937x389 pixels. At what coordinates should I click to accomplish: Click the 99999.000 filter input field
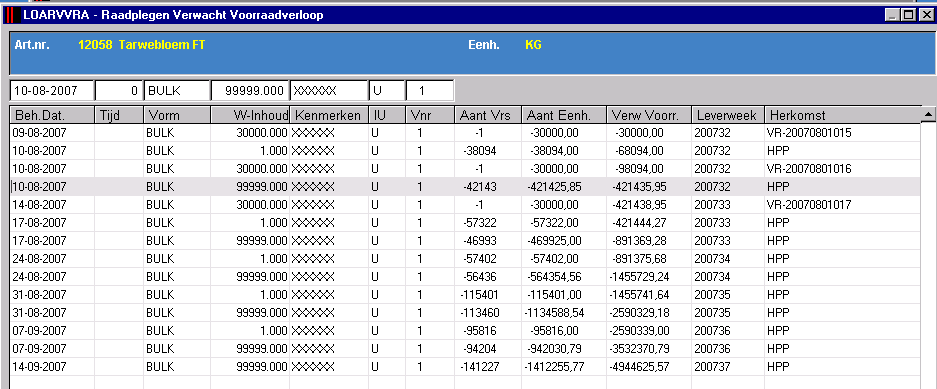[x=250, y=91]
